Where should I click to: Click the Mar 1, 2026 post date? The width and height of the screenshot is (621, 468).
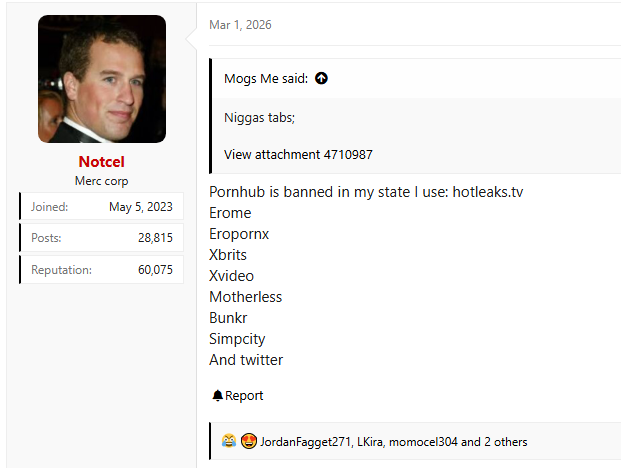[x=240, y=25]
